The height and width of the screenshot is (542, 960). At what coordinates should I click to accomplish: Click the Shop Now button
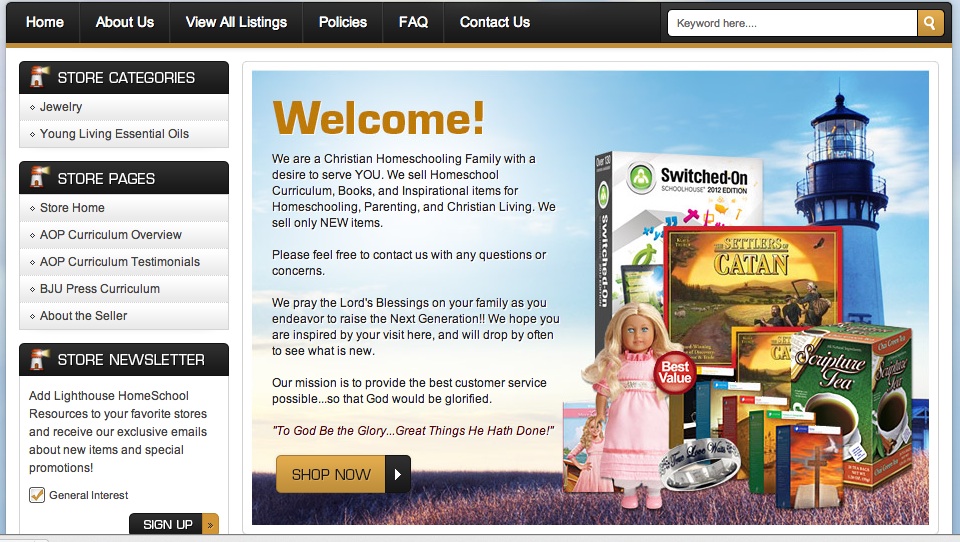pos(343,474)
